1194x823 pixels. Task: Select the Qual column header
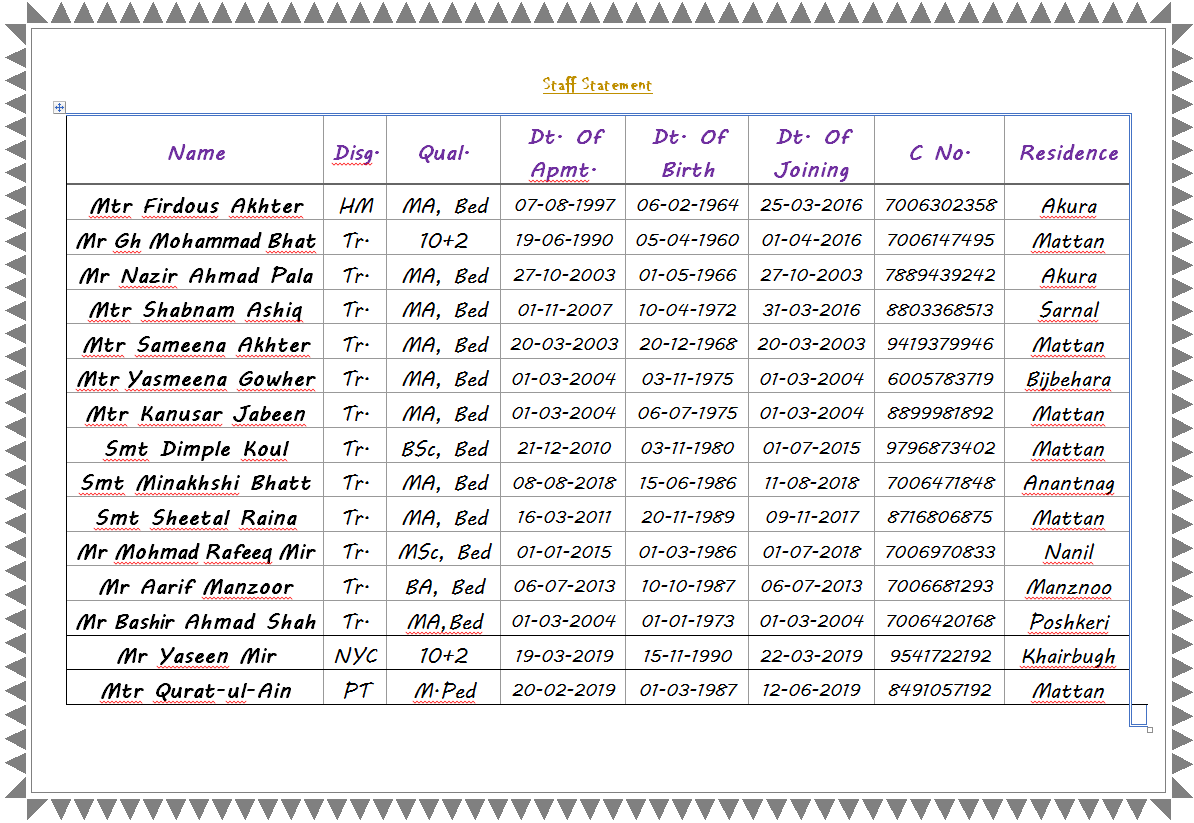(x=443, y=153)
